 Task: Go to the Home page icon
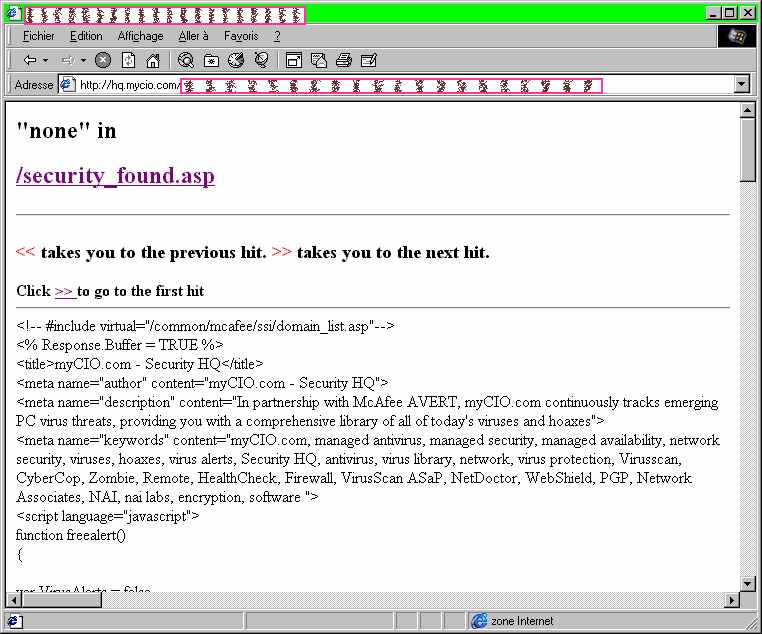click(x=153, y=61)
